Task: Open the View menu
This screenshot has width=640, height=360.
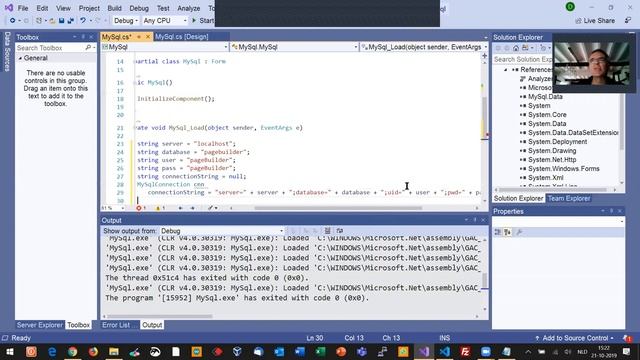Action: pyautogui.click(x=63, y=8)
